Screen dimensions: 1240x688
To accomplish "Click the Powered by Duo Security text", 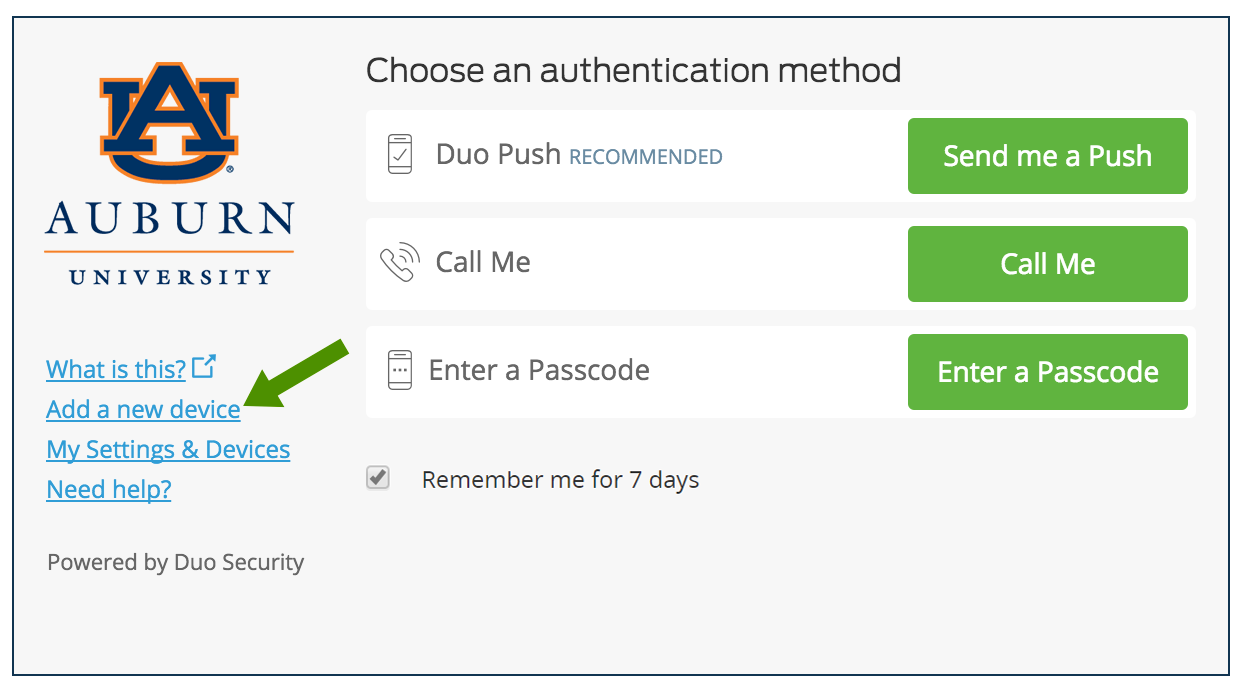I will [175, 563].
